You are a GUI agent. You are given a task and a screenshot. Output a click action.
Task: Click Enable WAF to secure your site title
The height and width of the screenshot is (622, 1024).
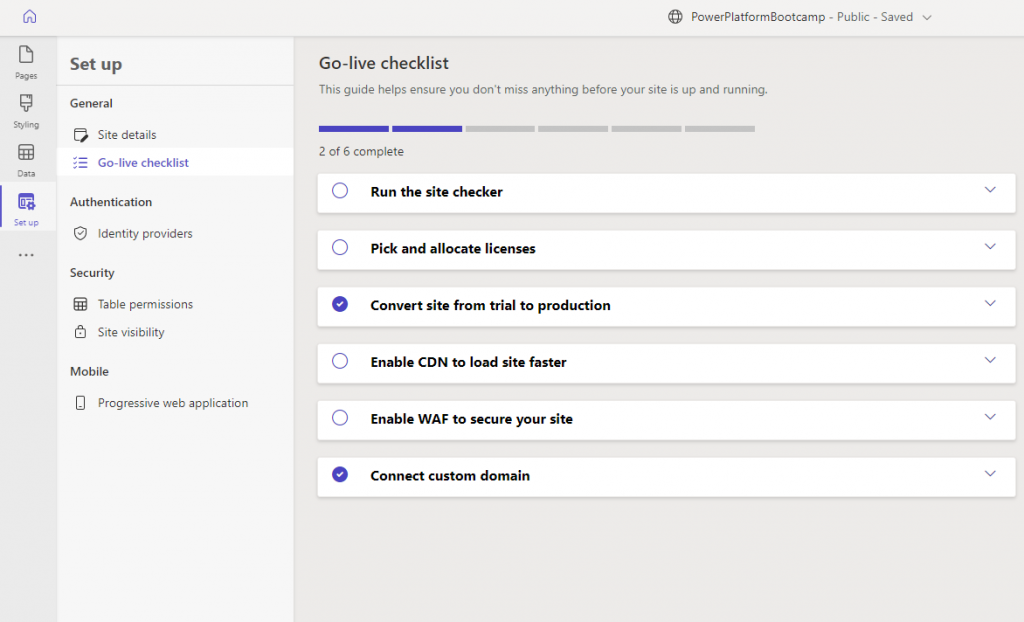point(472,419)
